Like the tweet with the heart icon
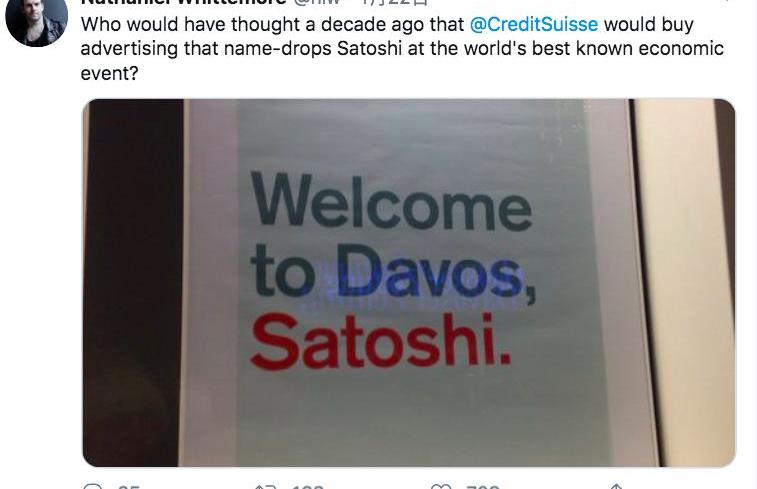Screen dimensions: 757x489 pos(441,486)
